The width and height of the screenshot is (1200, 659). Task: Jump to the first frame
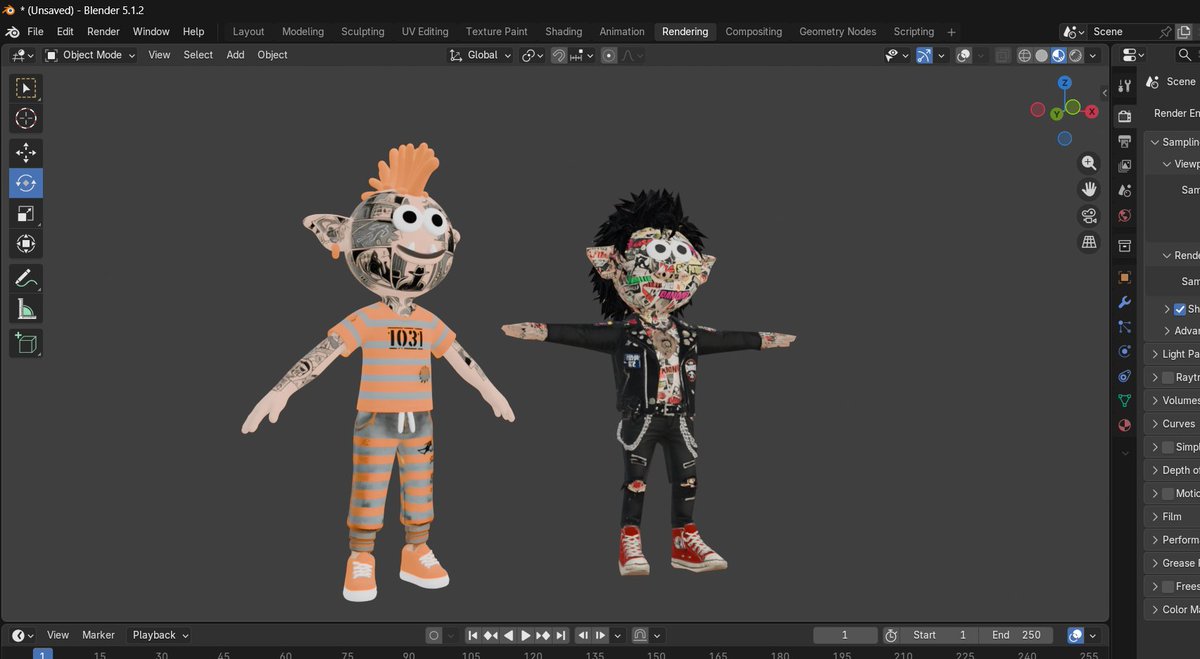coord(473,635)
